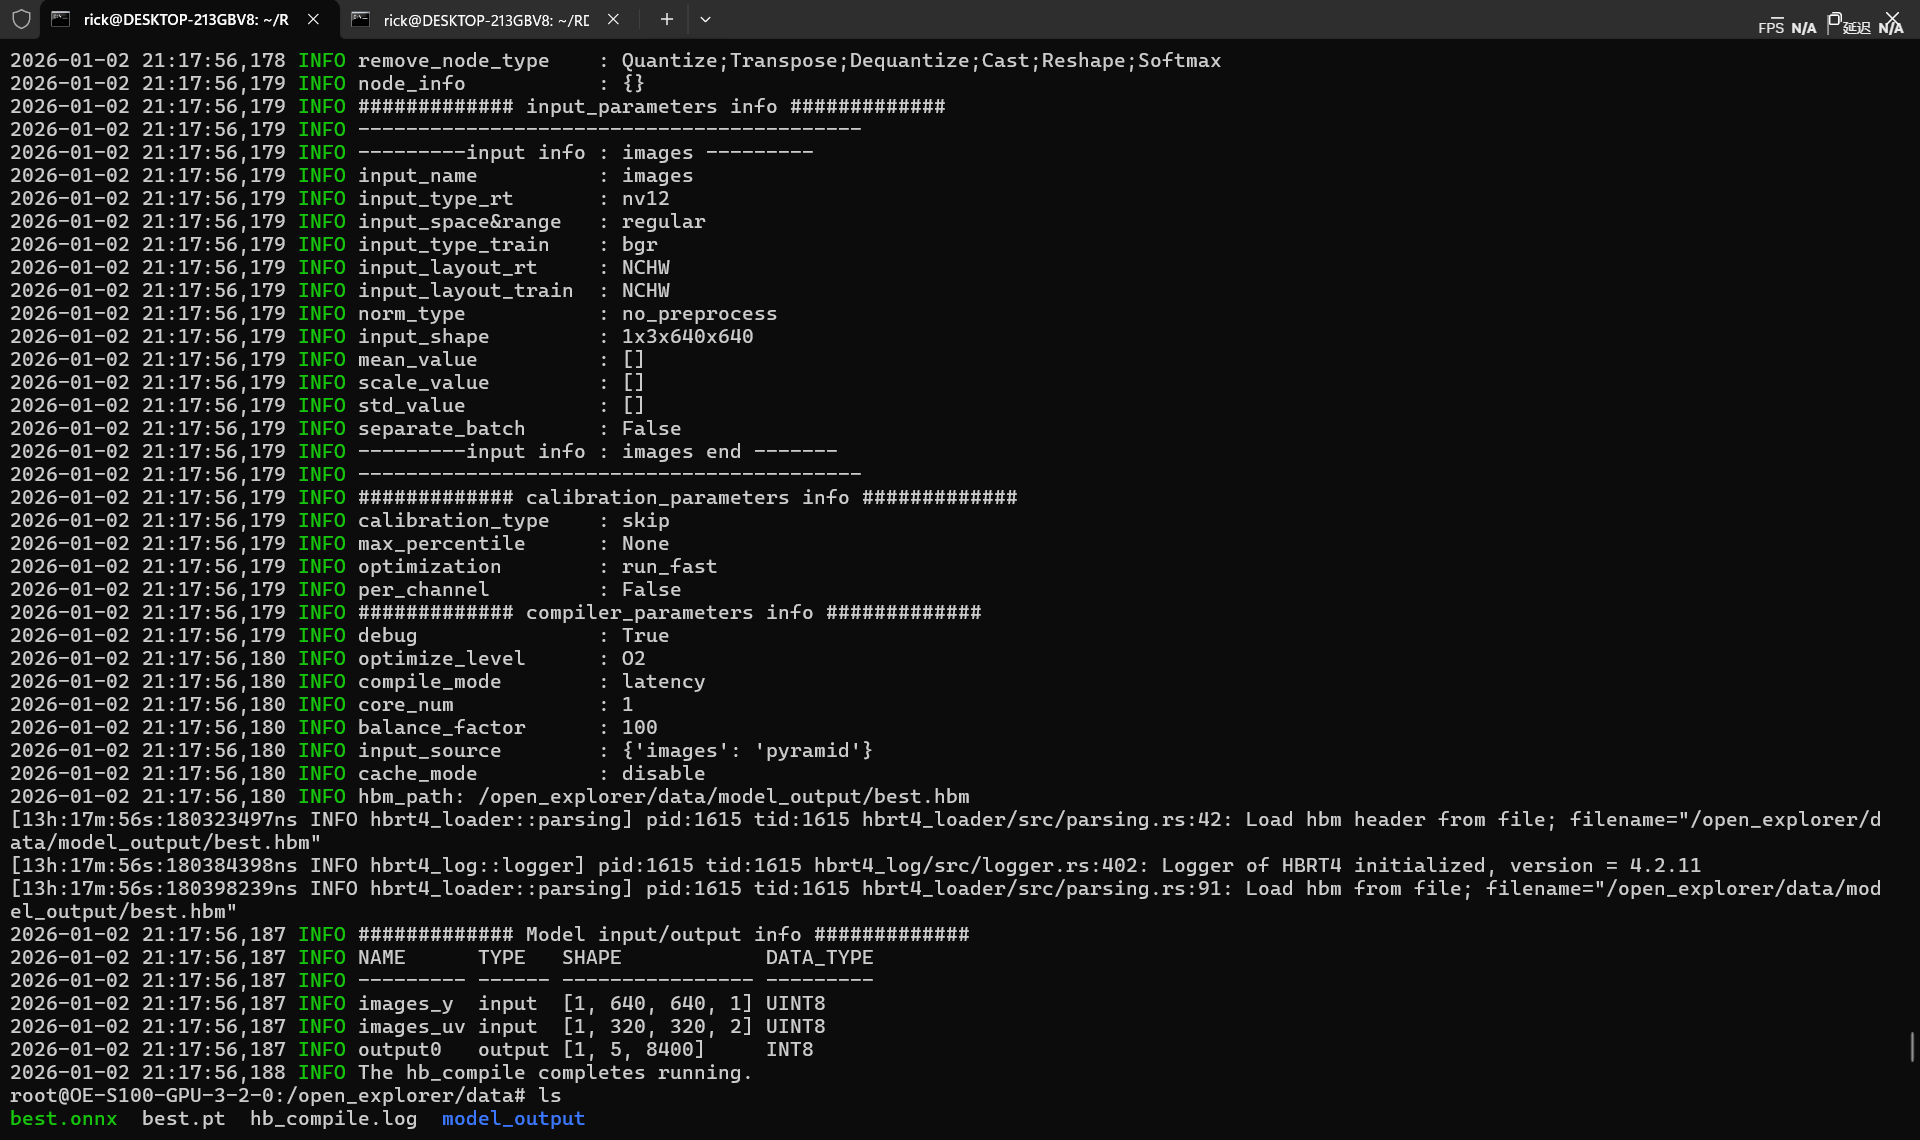Screen dimensions: 1920x1140
Task: Click the second tab's terminal icon
Action: (361, 19)
